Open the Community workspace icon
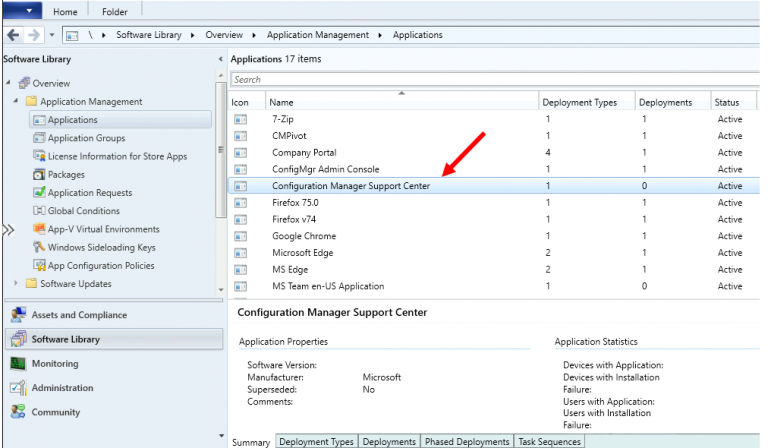The width and height of the screenshot is (768, 448). (x=17, y=412)
